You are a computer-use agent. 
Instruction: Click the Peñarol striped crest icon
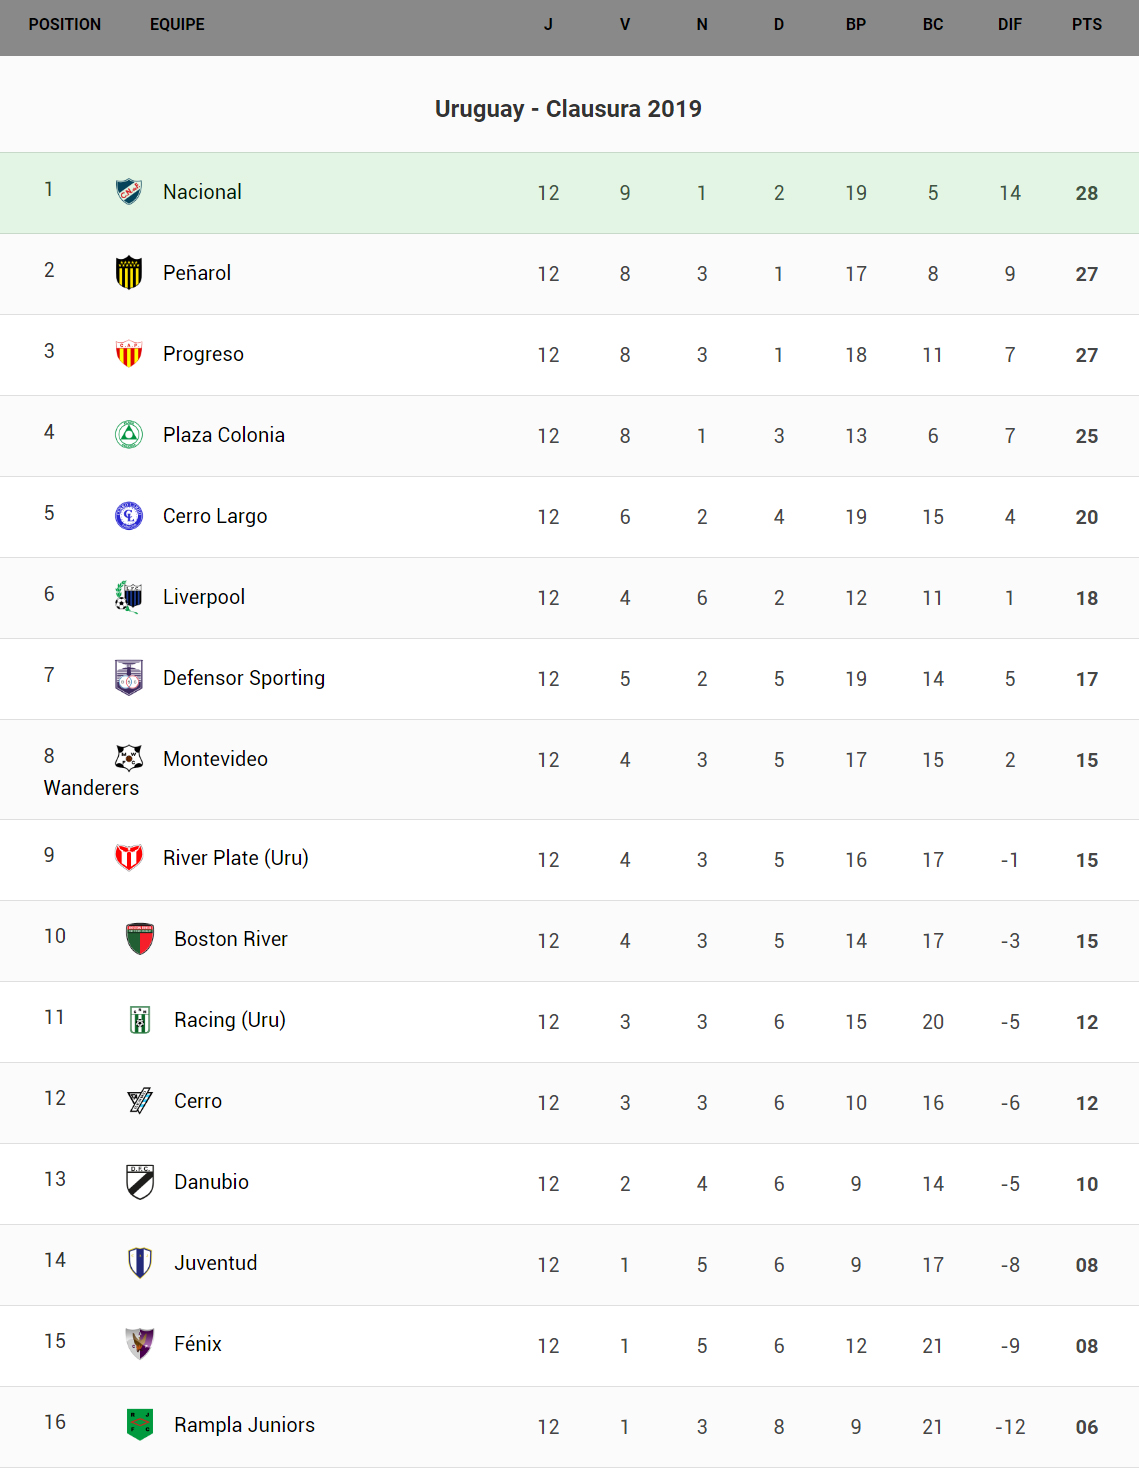click(129, 272)
